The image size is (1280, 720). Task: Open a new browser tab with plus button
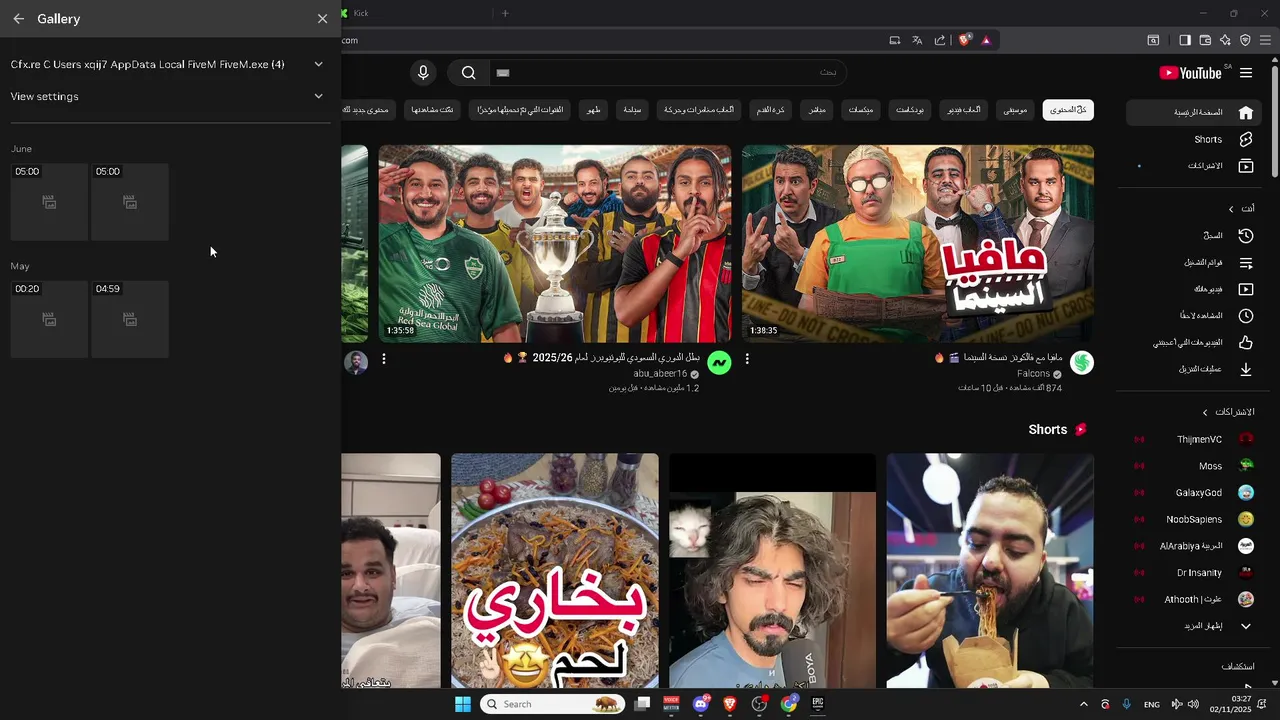[505, 13]
